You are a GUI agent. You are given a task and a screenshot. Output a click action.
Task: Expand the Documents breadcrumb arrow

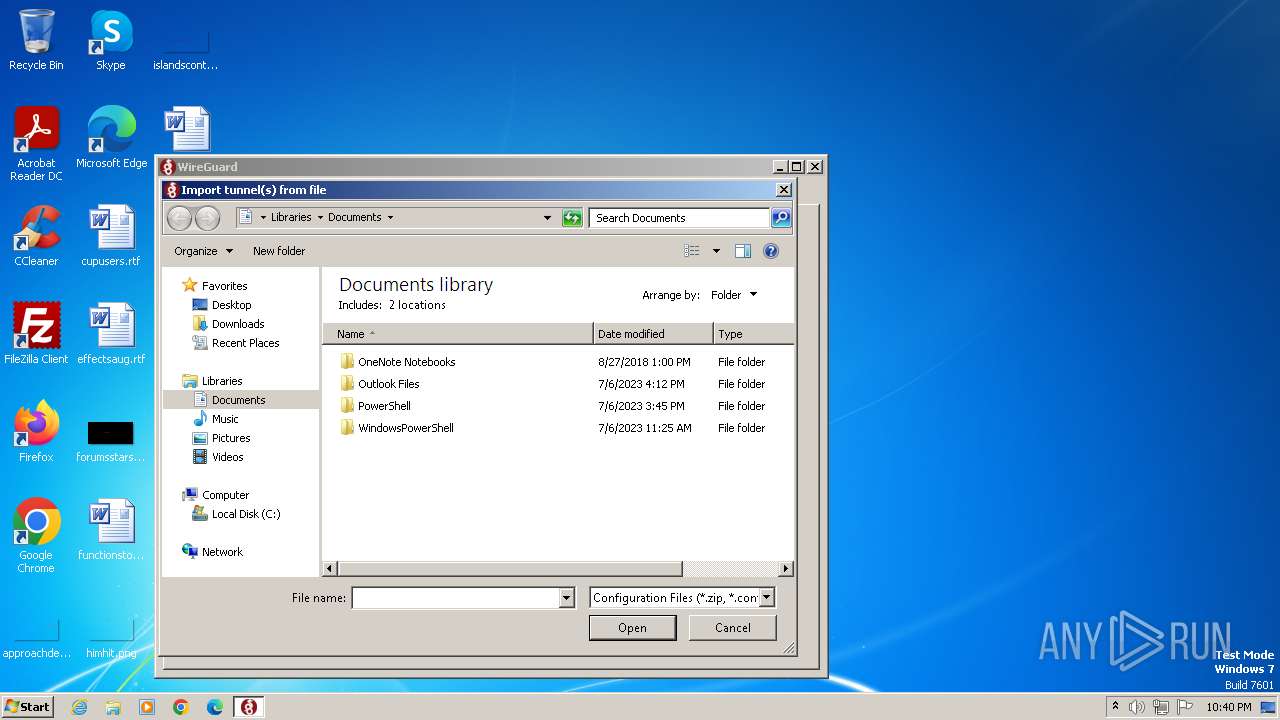390,217
